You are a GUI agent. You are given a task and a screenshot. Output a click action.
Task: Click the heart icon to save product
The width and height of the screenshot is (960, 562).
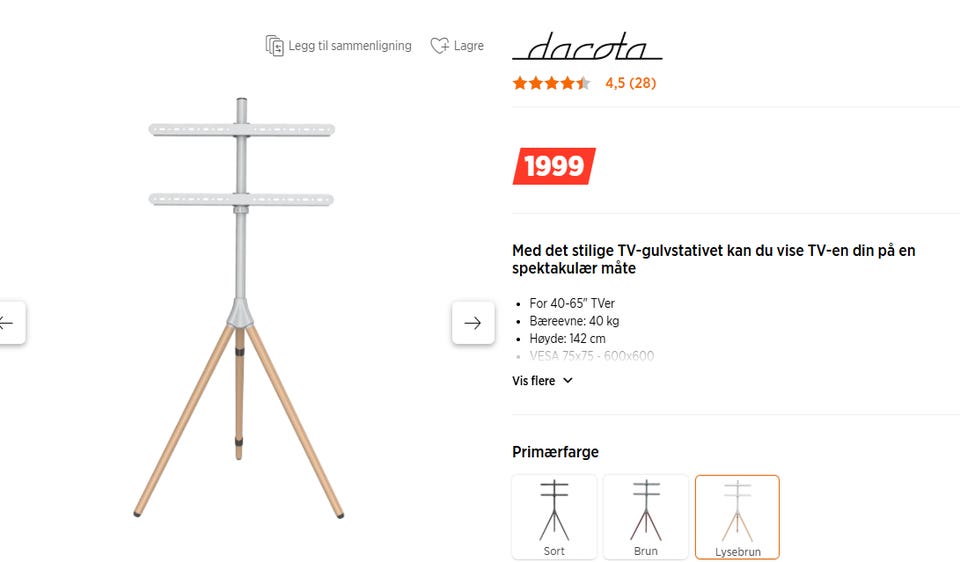(439, 45)
